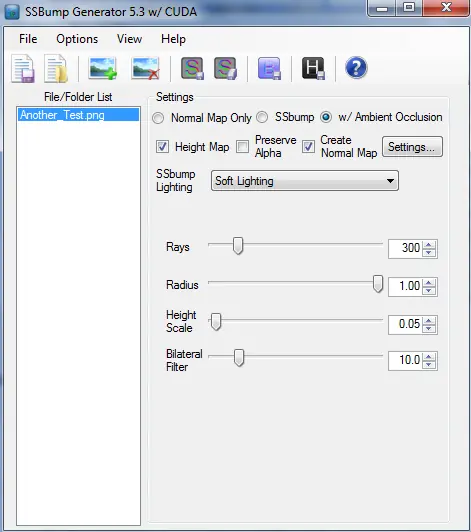Click the purple B save icon
Image resolution: width=471 pixels, height=532 pixels.
[x=269, y=69]
